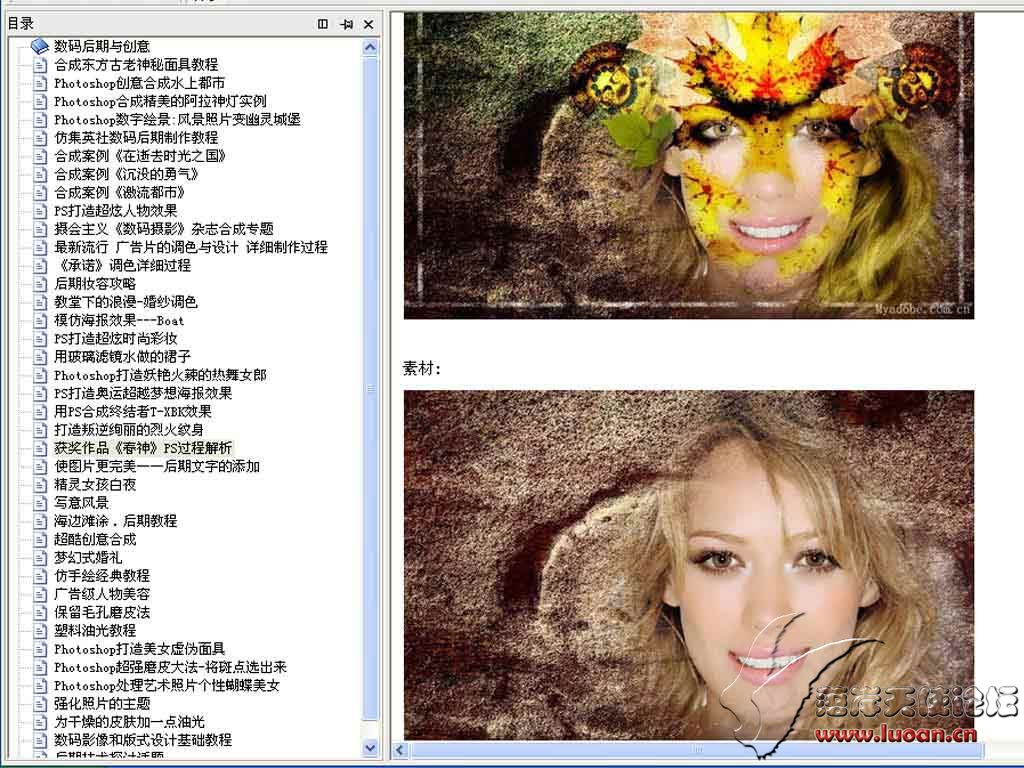
Task: Open 摄会主义《数码摄影》杂志合成专题
Action: pyautogui.click(x=164, y=229)
